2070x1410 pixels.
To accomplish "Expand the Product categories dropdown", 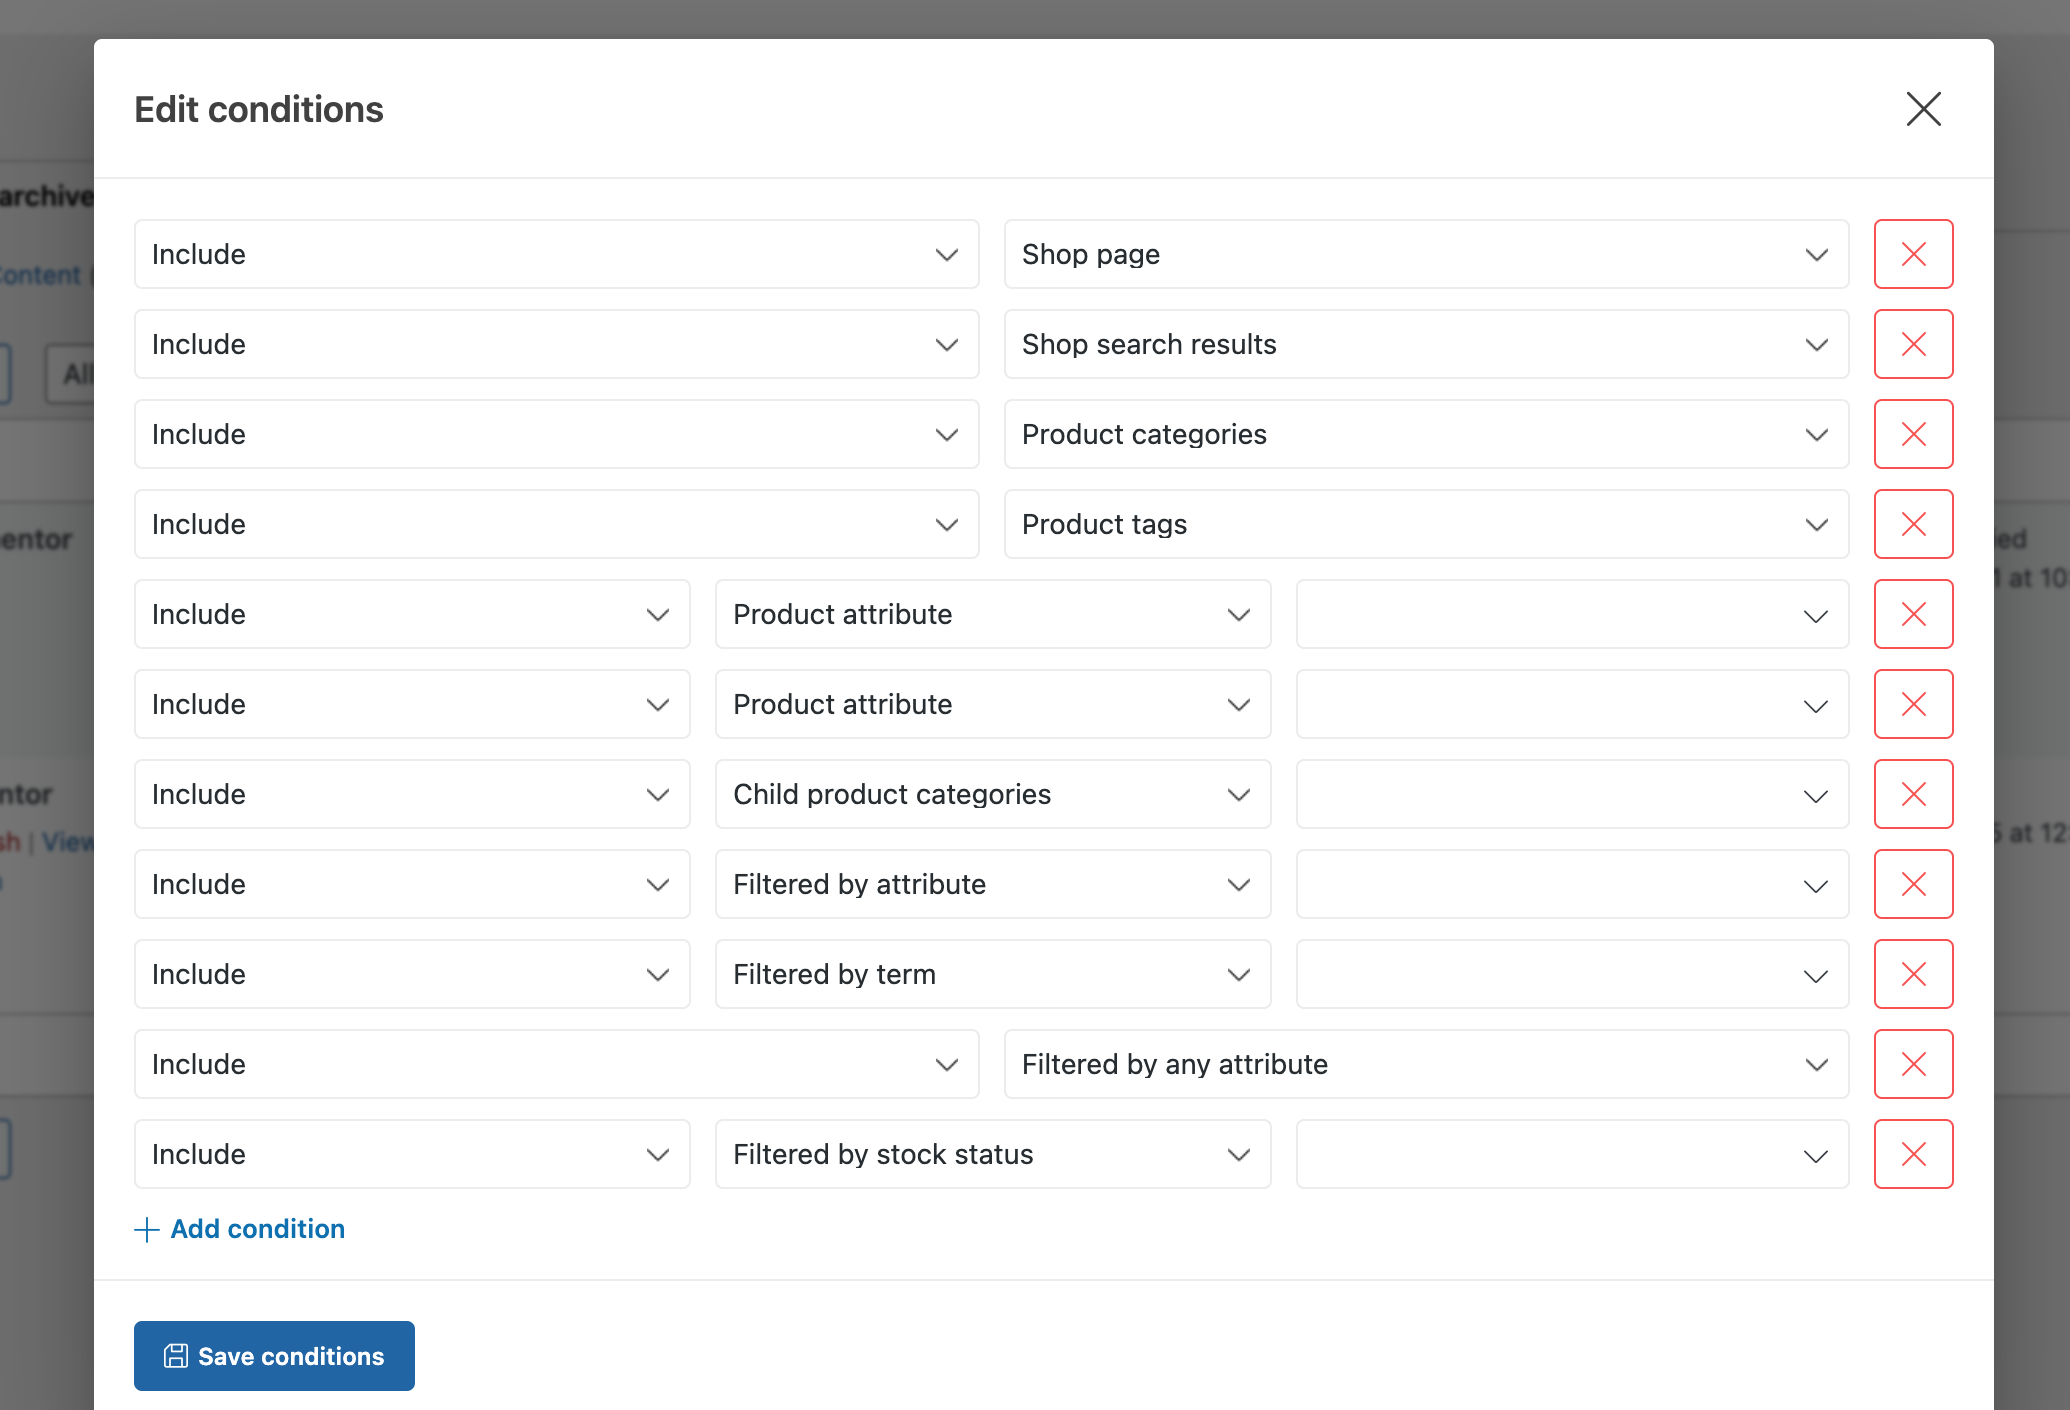I will [x=1425, y=434].
